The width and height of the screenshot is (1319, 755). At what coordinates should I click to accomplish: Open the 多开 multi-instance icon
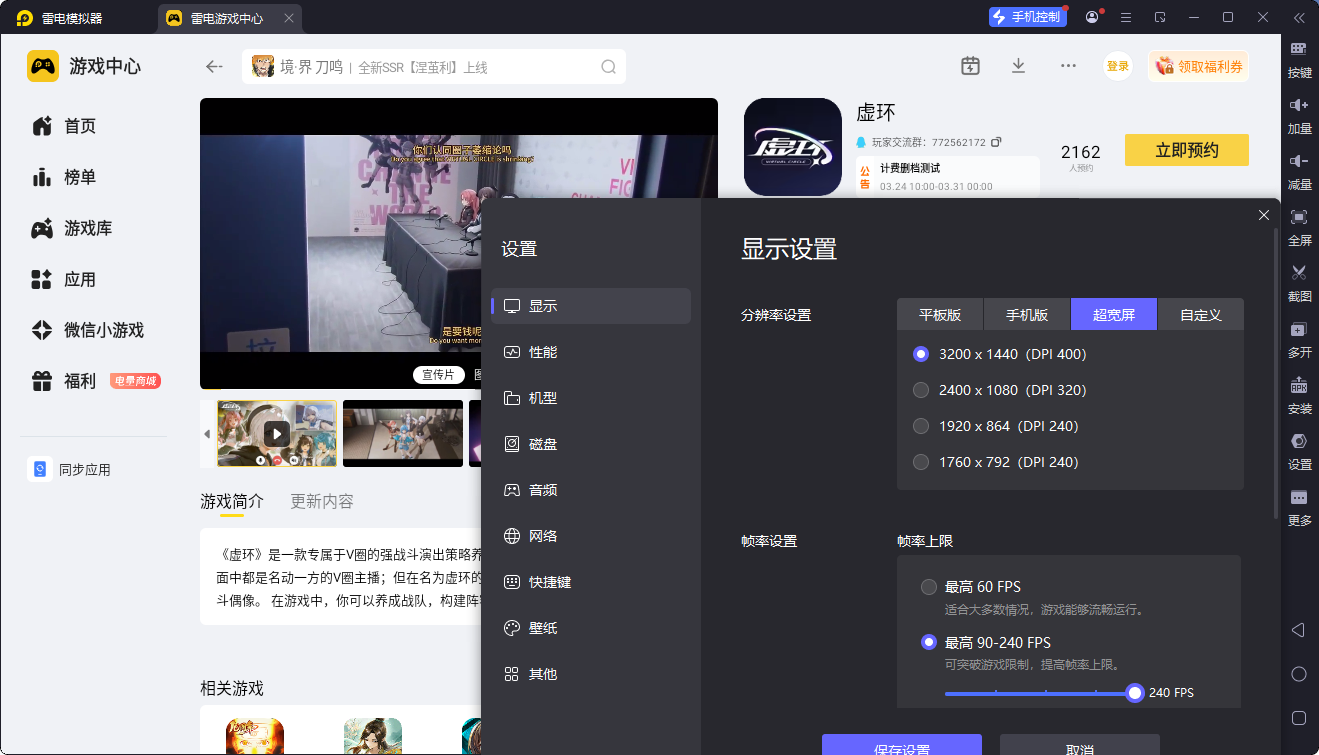[x=1299, y=329]
